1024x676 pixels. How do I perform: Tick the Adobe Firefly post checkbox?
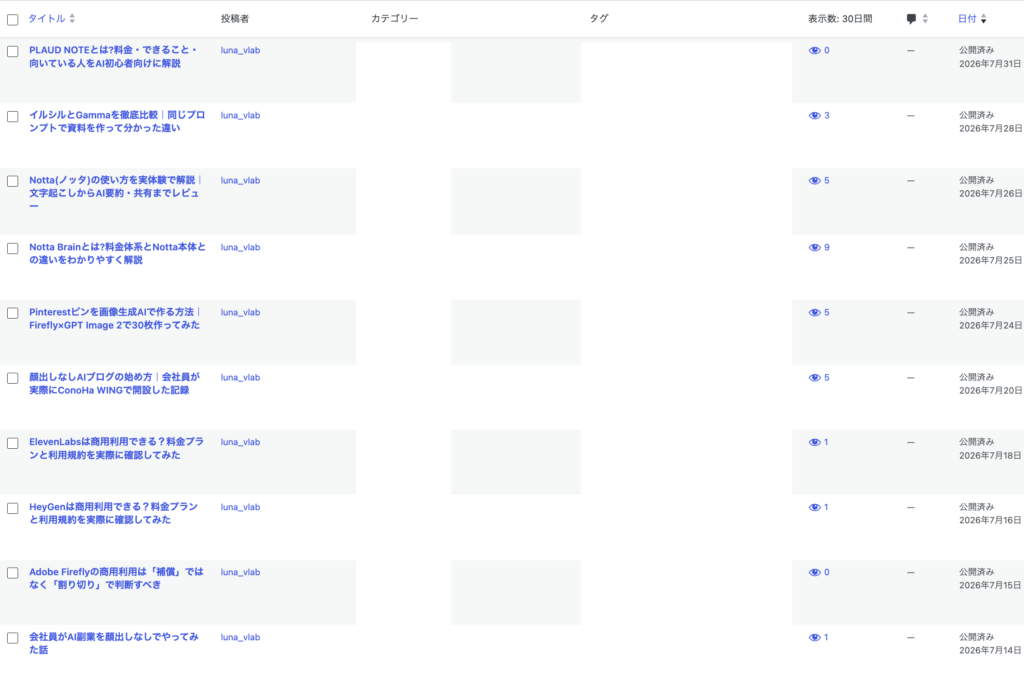tap(12, 573)
